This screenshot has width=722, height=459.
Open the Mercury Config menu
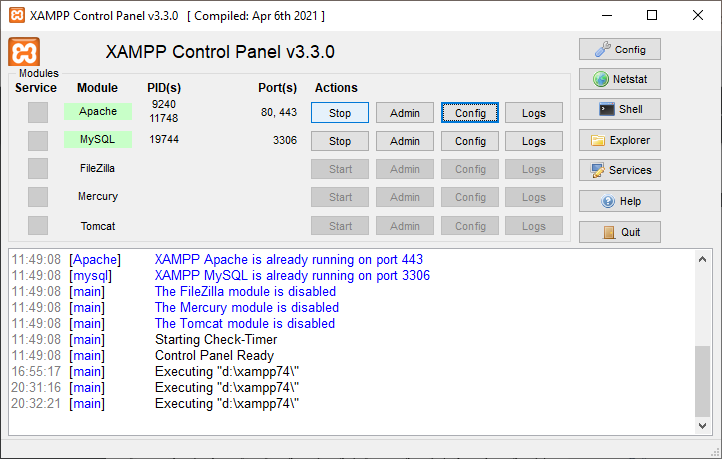click(470, 197)
